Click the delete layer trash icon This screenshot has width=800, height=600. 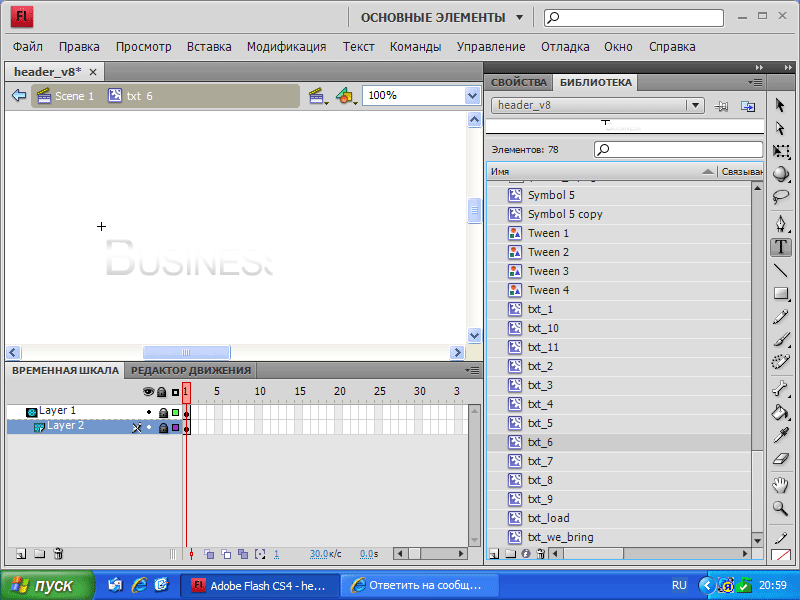click(x=58, y=554)
